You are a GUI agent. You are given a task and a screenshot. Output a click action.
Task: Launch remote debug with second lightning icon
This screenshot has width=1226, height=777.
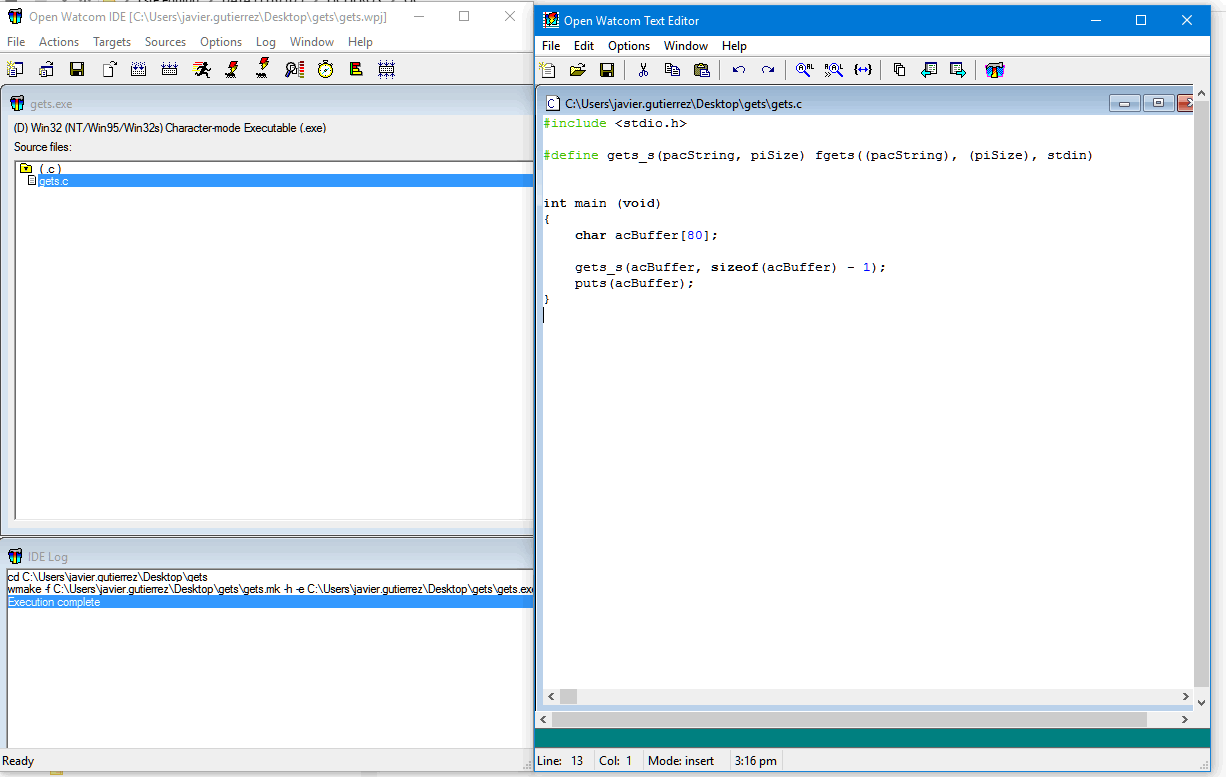263,69
